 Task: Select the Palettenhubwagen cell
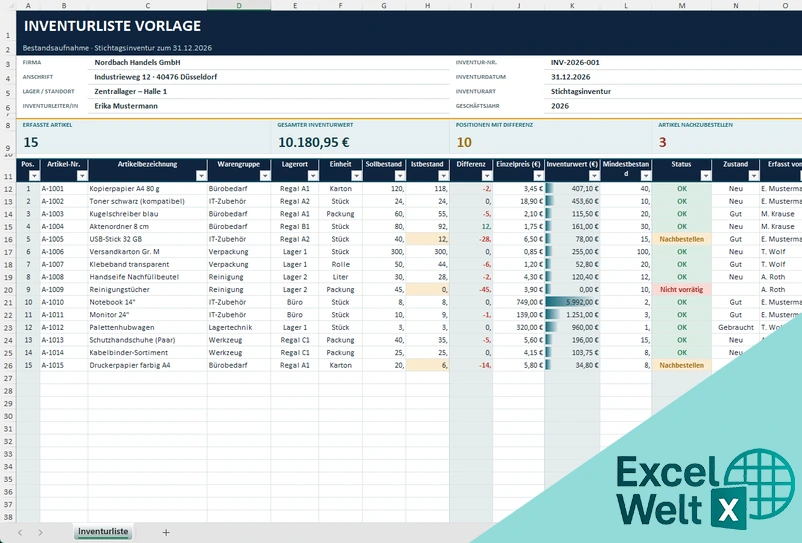[x=147, y=327]
